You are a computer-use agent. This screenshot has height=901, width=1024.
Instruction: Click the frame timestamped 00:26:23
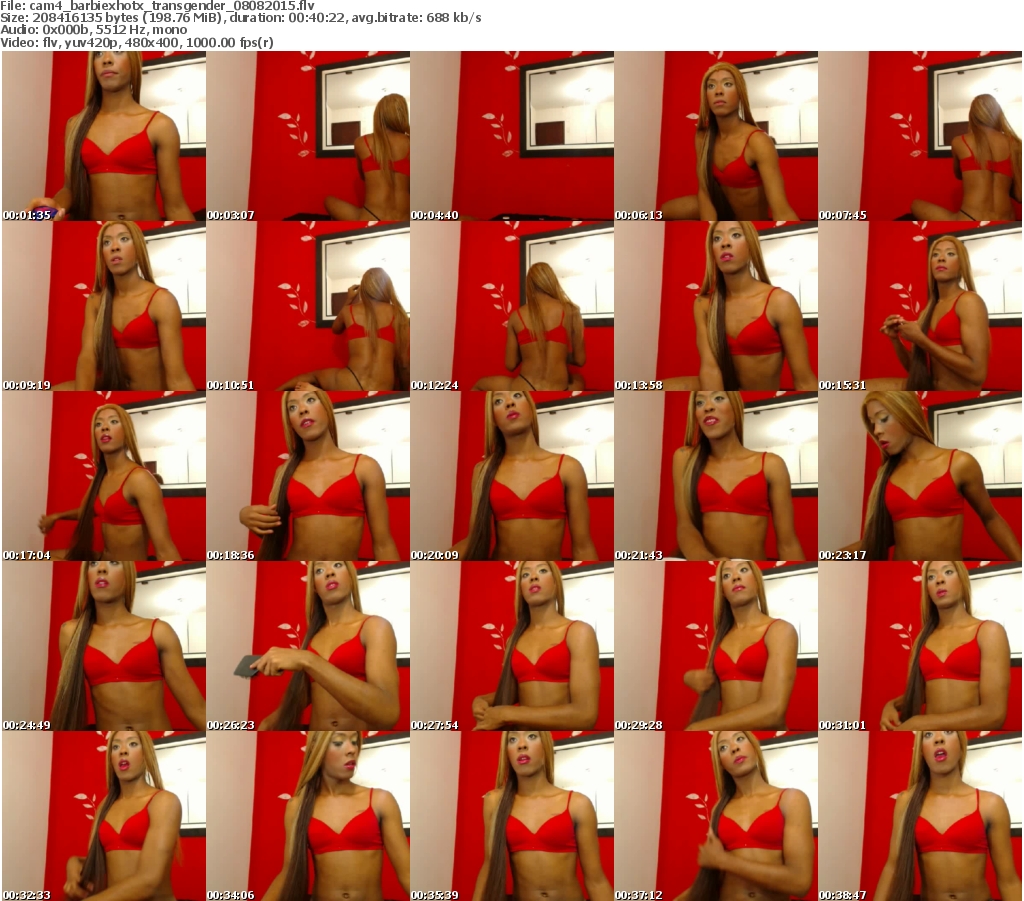point(308,646)
